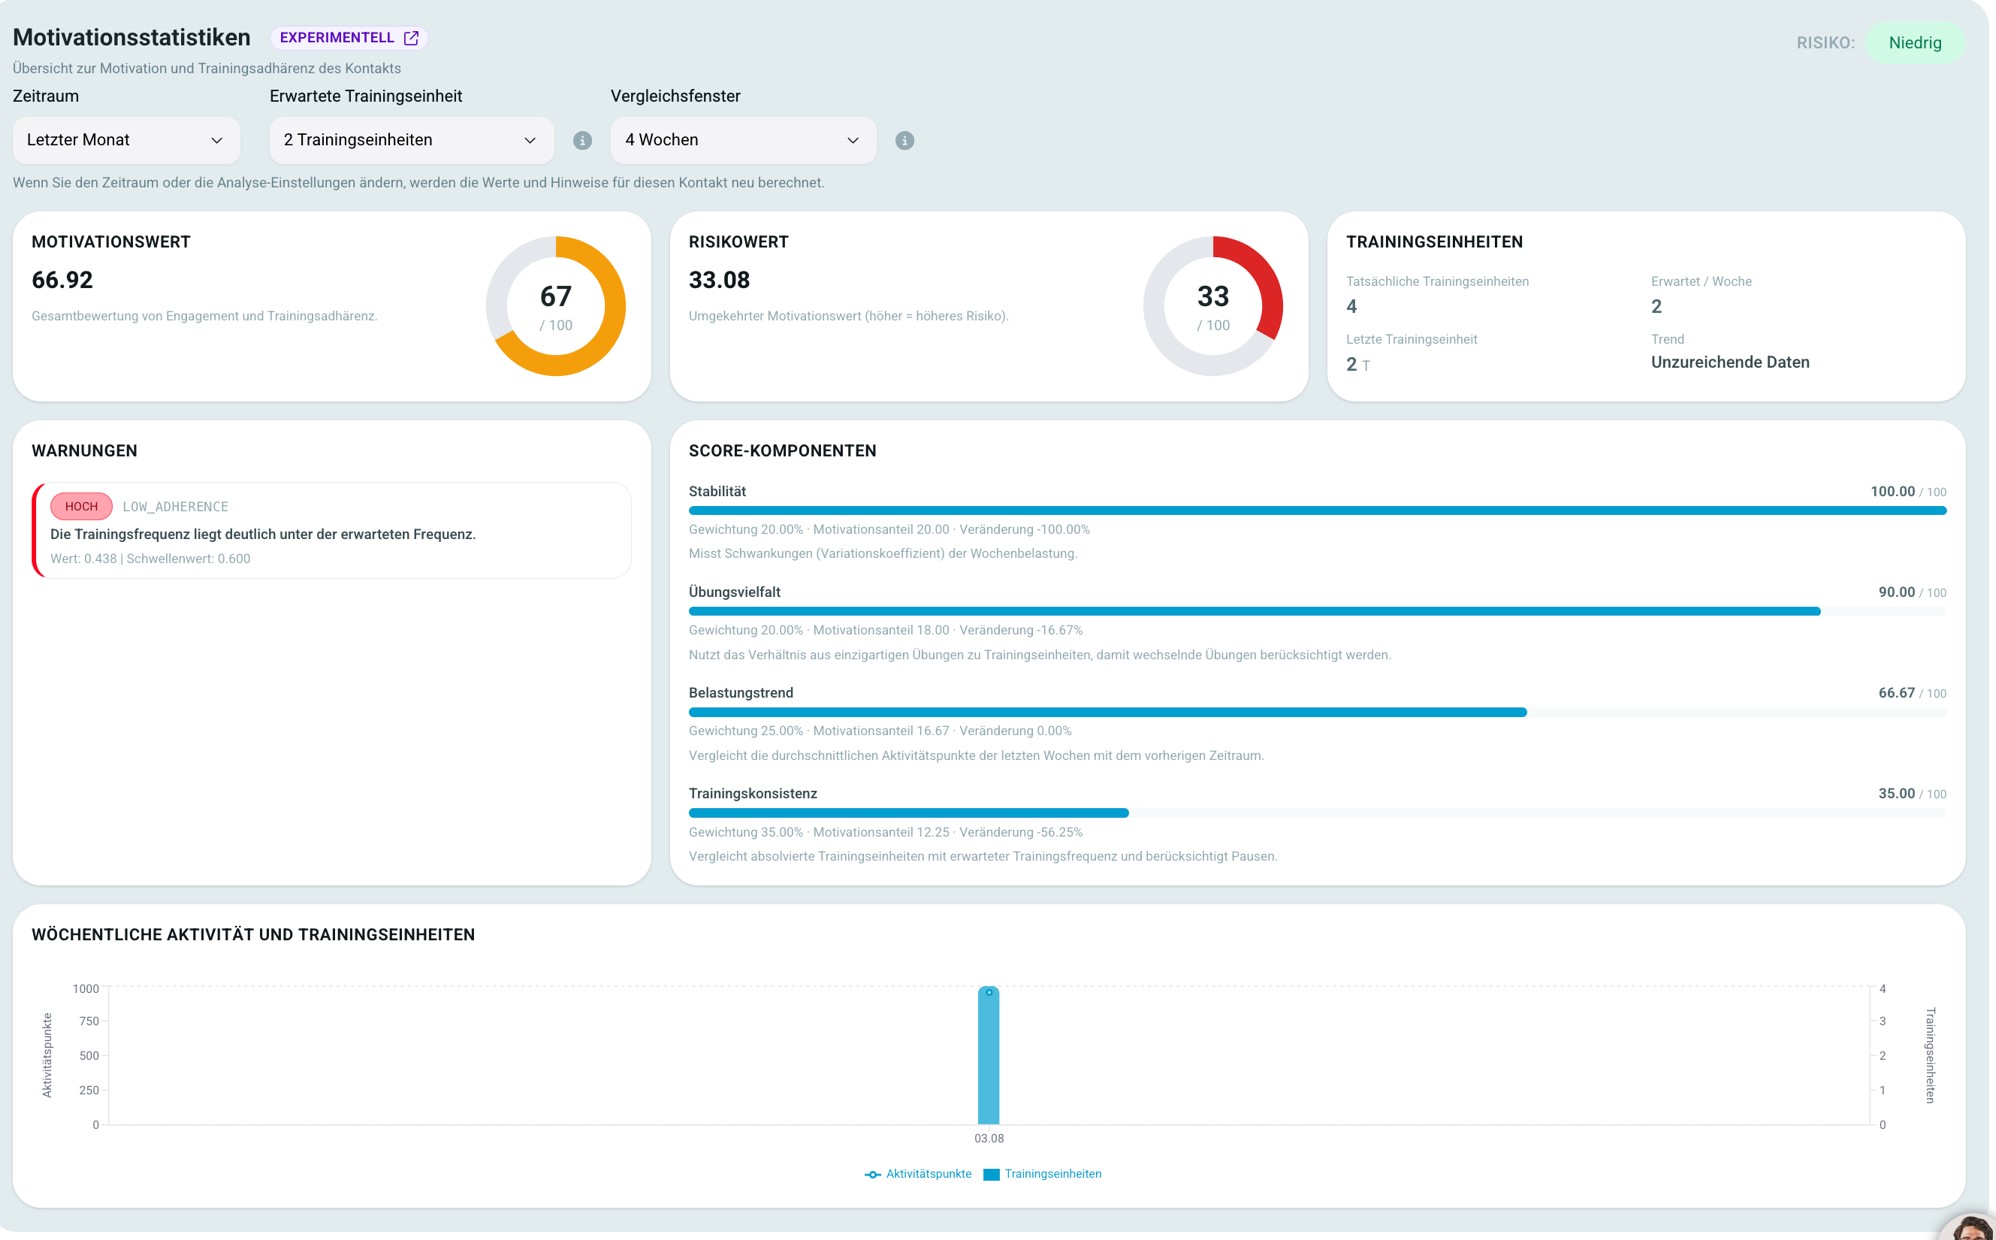Open the external link icon beside EXPERIMENTELL
Image resolution: width=1996 pixels, height=1240 pixels.
(411, 38)
